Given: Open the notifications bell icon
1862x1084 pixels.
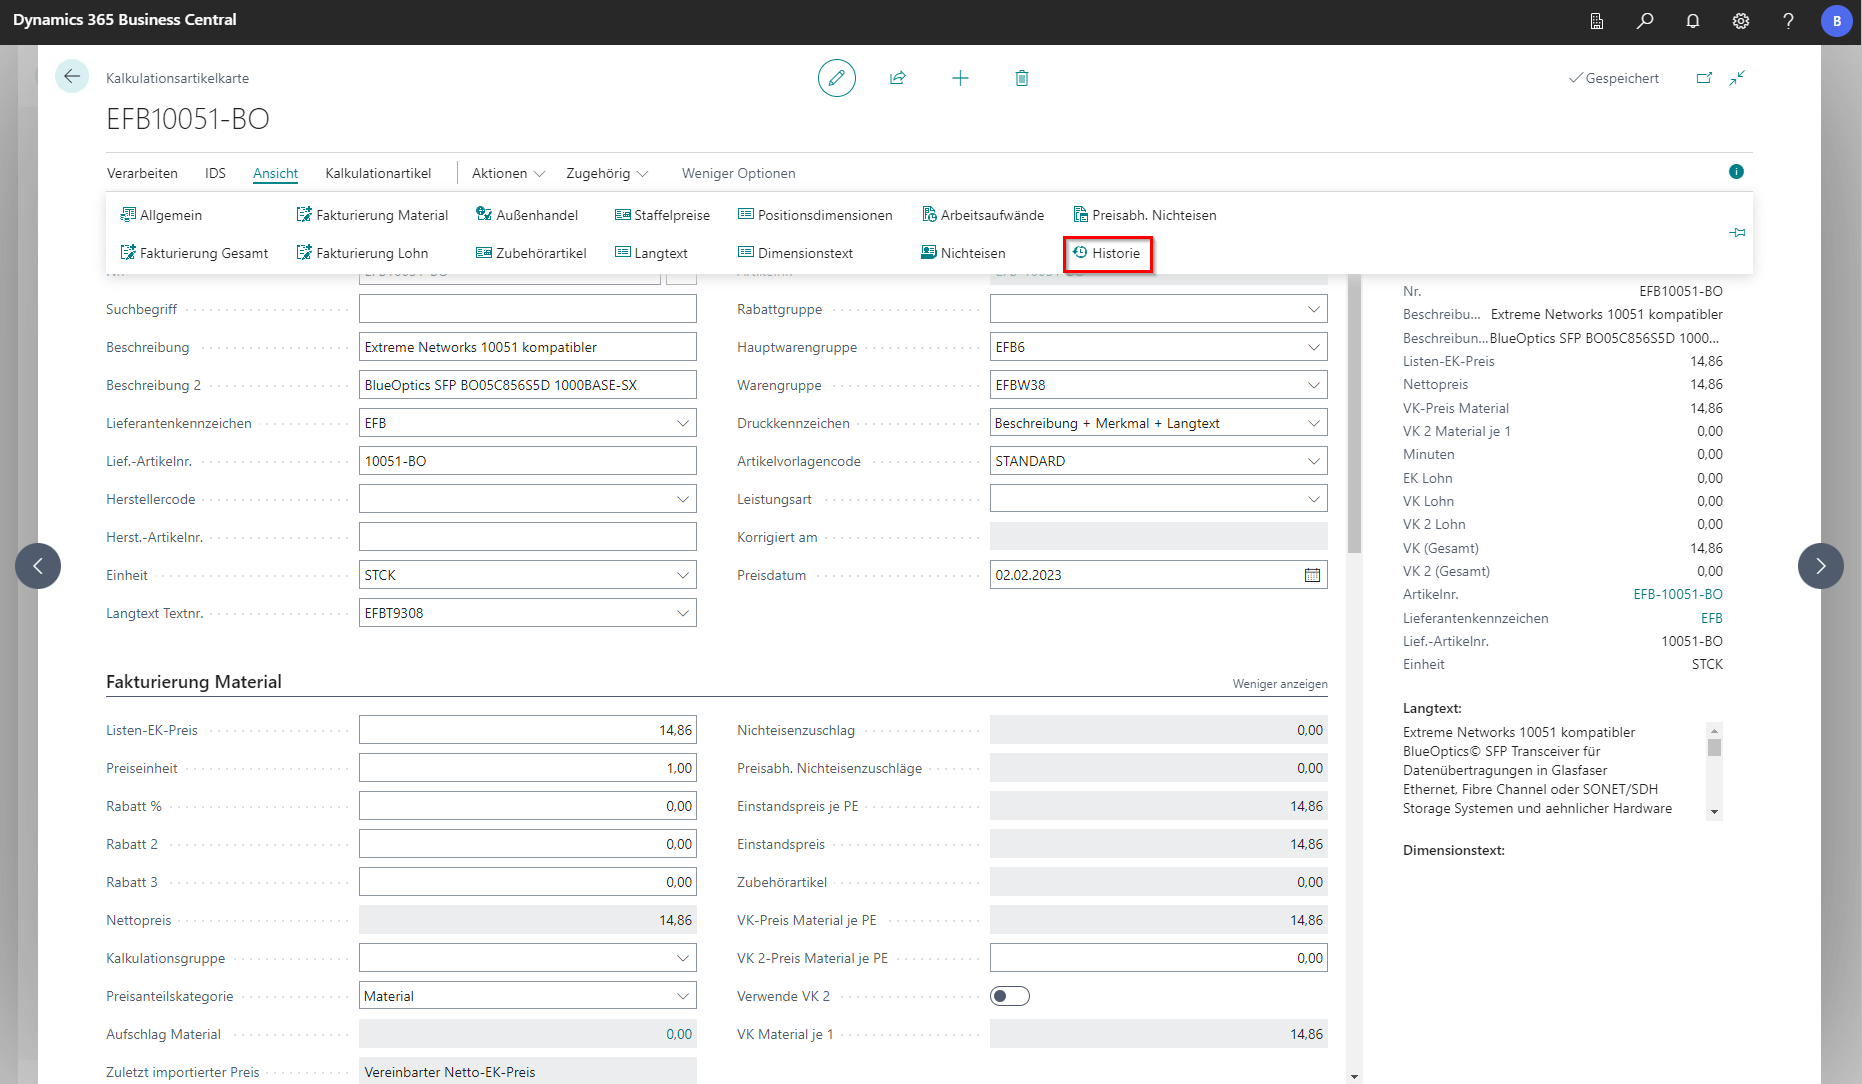Looking at the screenshot, I should pyautogui.click(x=1693, y=21).
